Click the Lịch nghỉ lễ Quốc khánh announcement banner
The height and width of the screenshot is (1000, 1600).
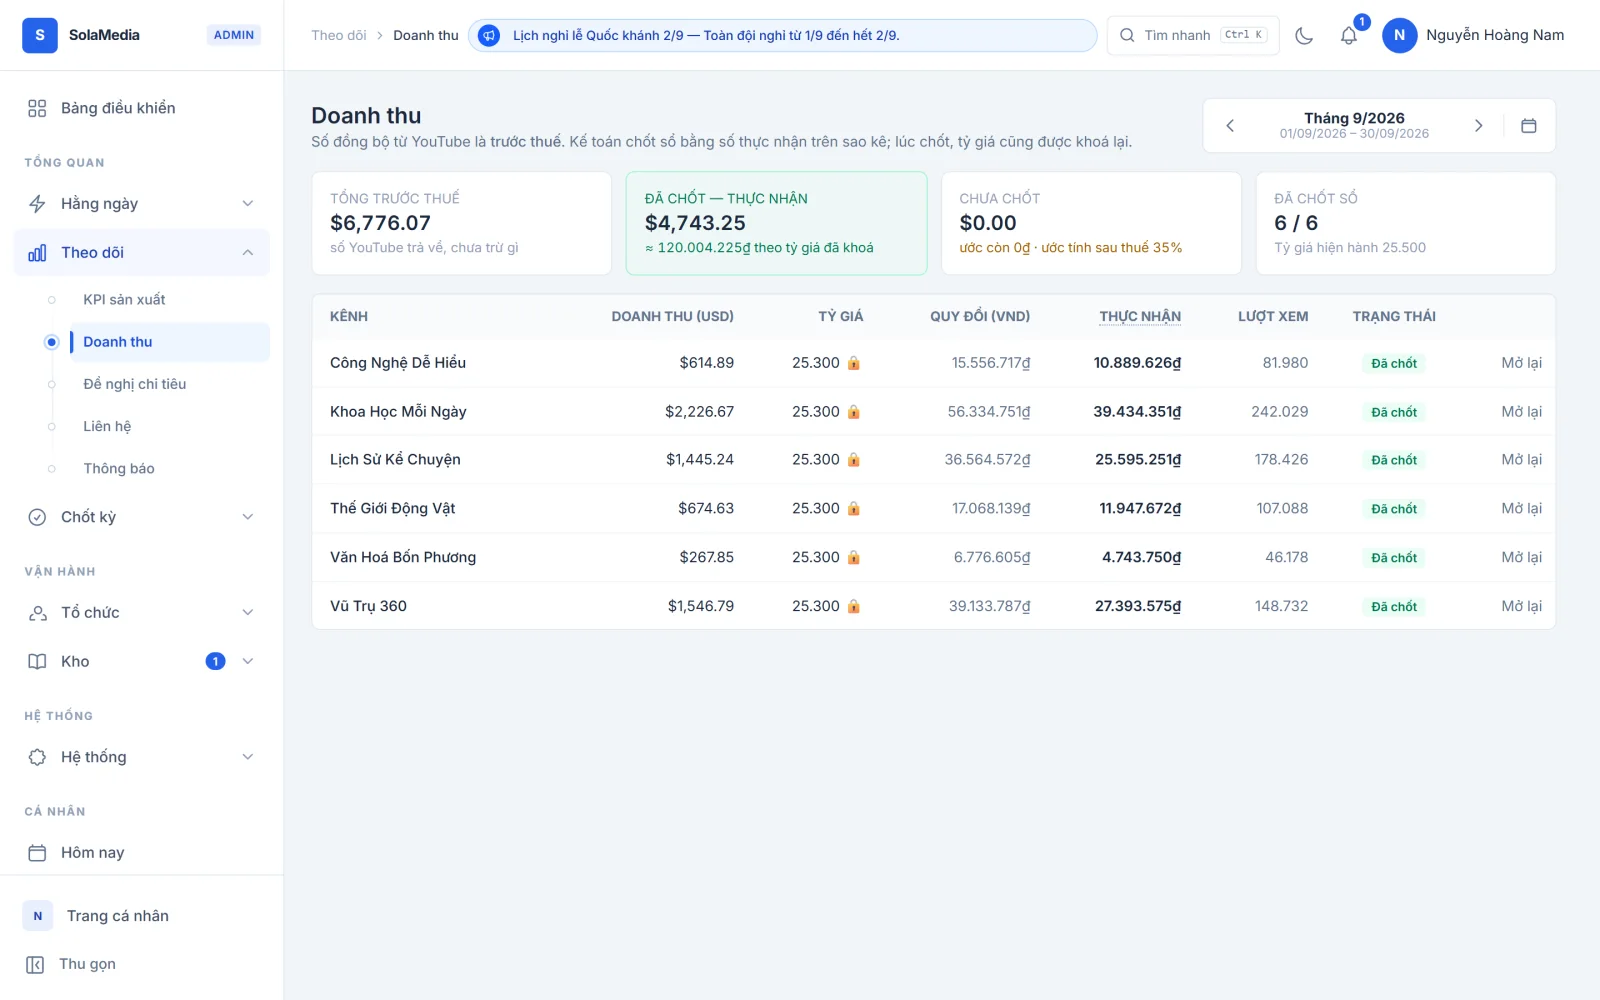click(x=782, y=35)
